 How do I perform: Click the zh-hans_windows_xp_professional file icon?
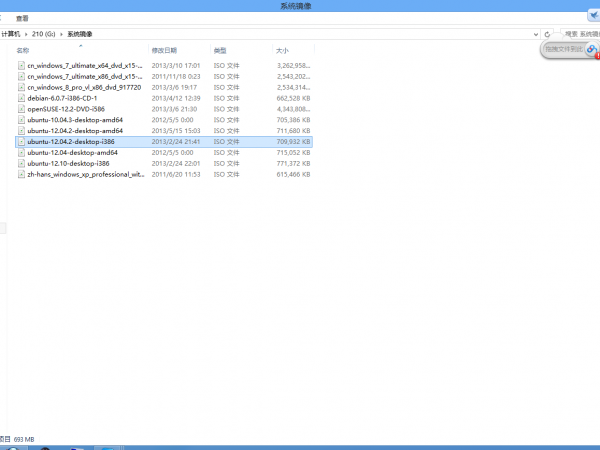pyautogui.click(x=21, y=174)
